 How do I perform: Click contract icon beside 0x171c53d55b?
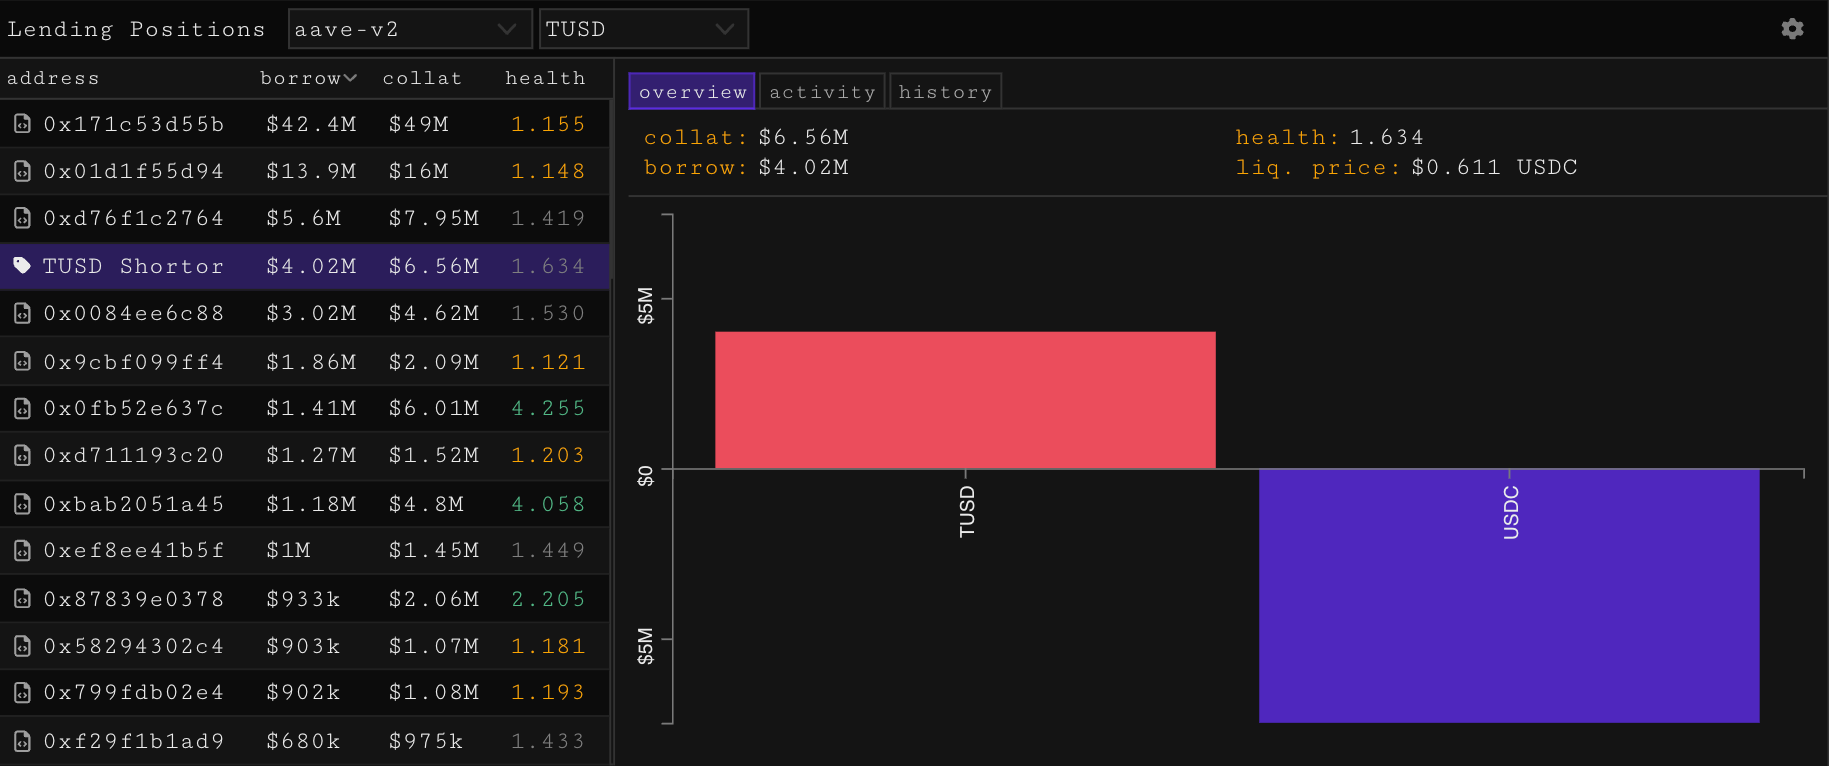(x=22, y=124)
